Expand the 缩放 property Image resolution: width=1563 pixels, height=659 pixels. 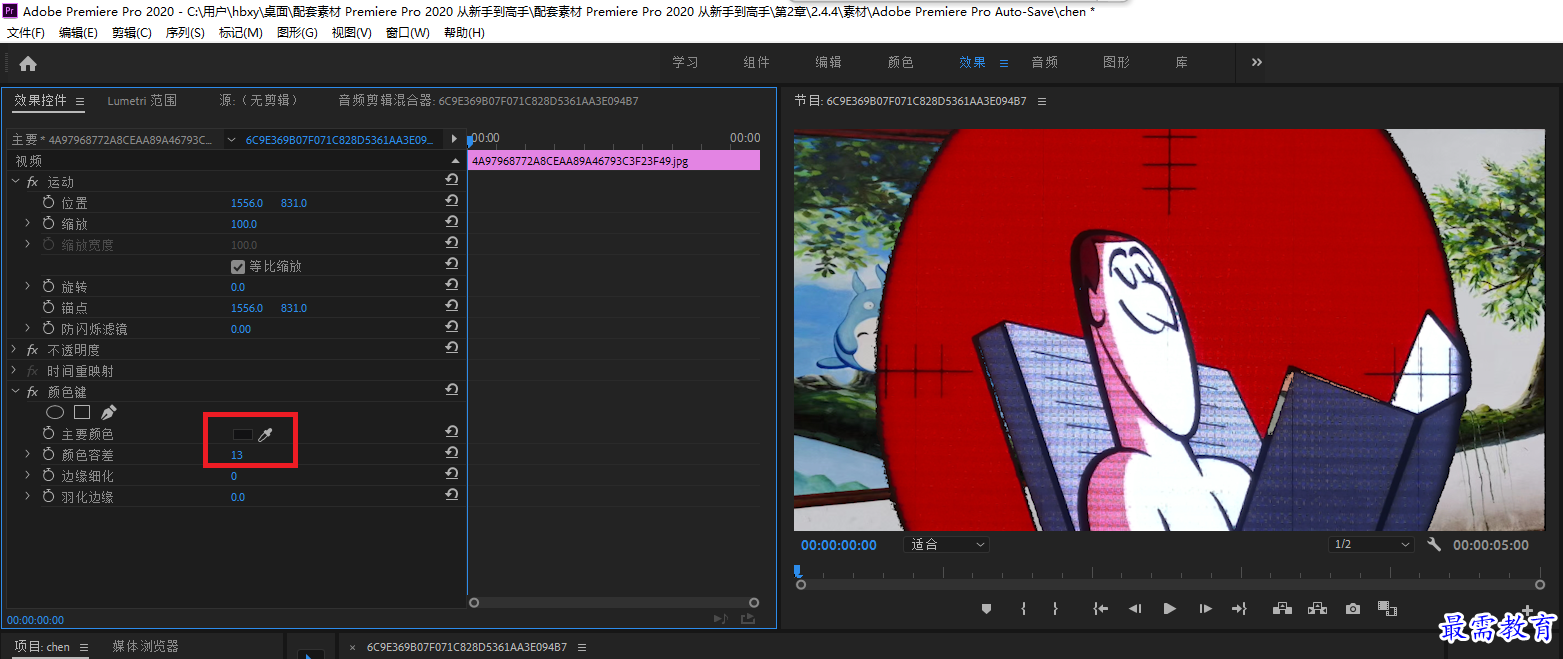point(28,223)
